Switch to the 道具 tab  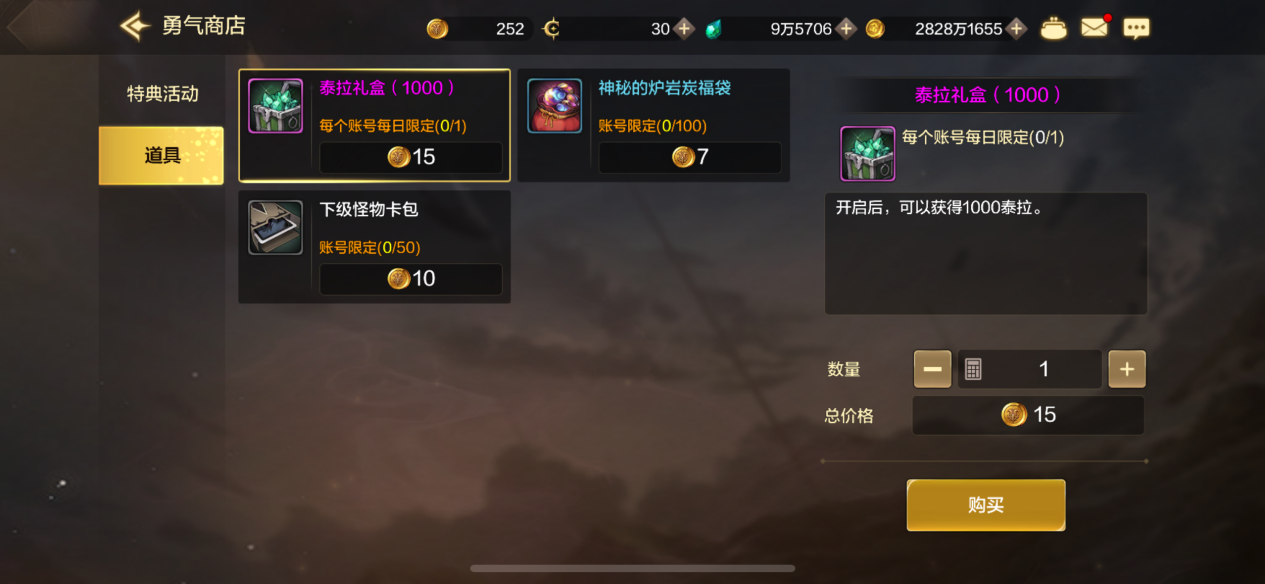[162, 155]
